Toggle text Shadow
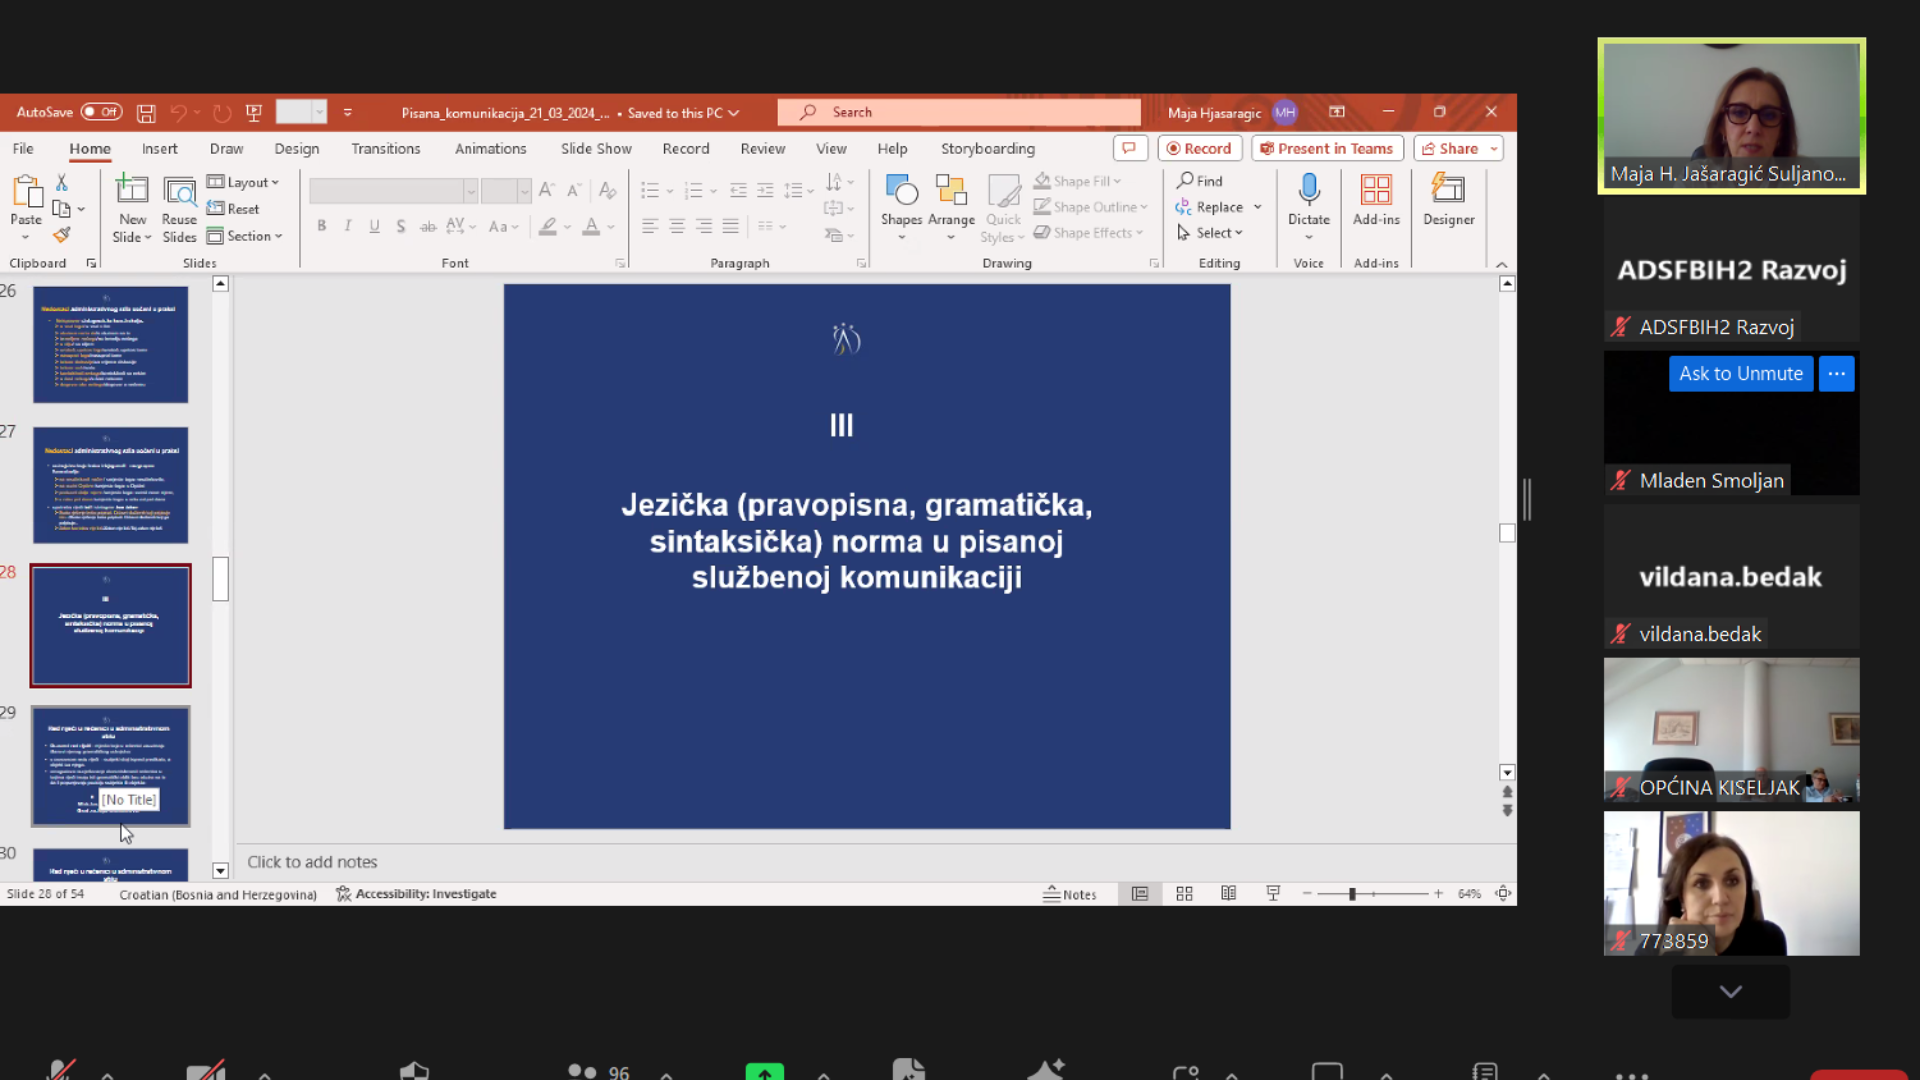Screen dimensions: 1920x1080 tap(401, 226)
